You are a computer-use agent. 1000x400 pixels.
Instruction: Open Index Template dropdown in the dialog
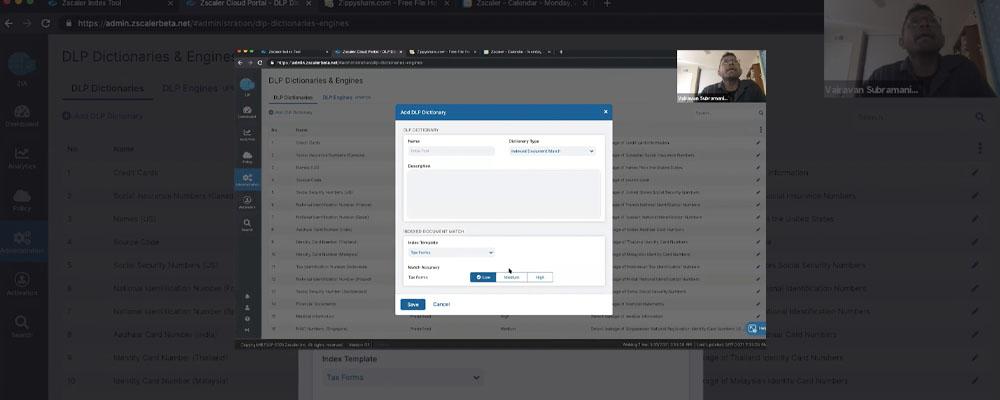tap(451, 253)
